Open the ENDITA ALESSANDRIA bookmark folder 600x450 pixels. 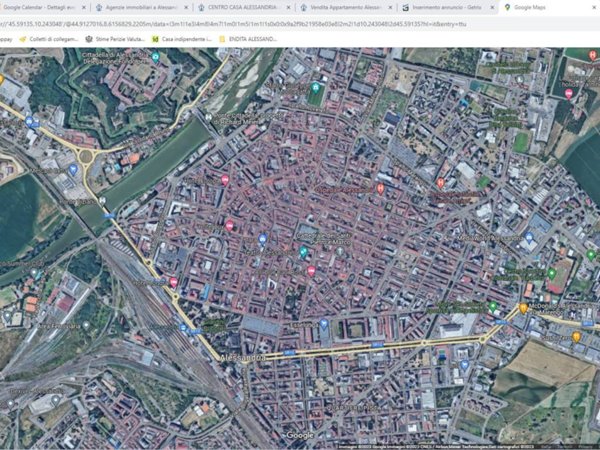point(254,39)
